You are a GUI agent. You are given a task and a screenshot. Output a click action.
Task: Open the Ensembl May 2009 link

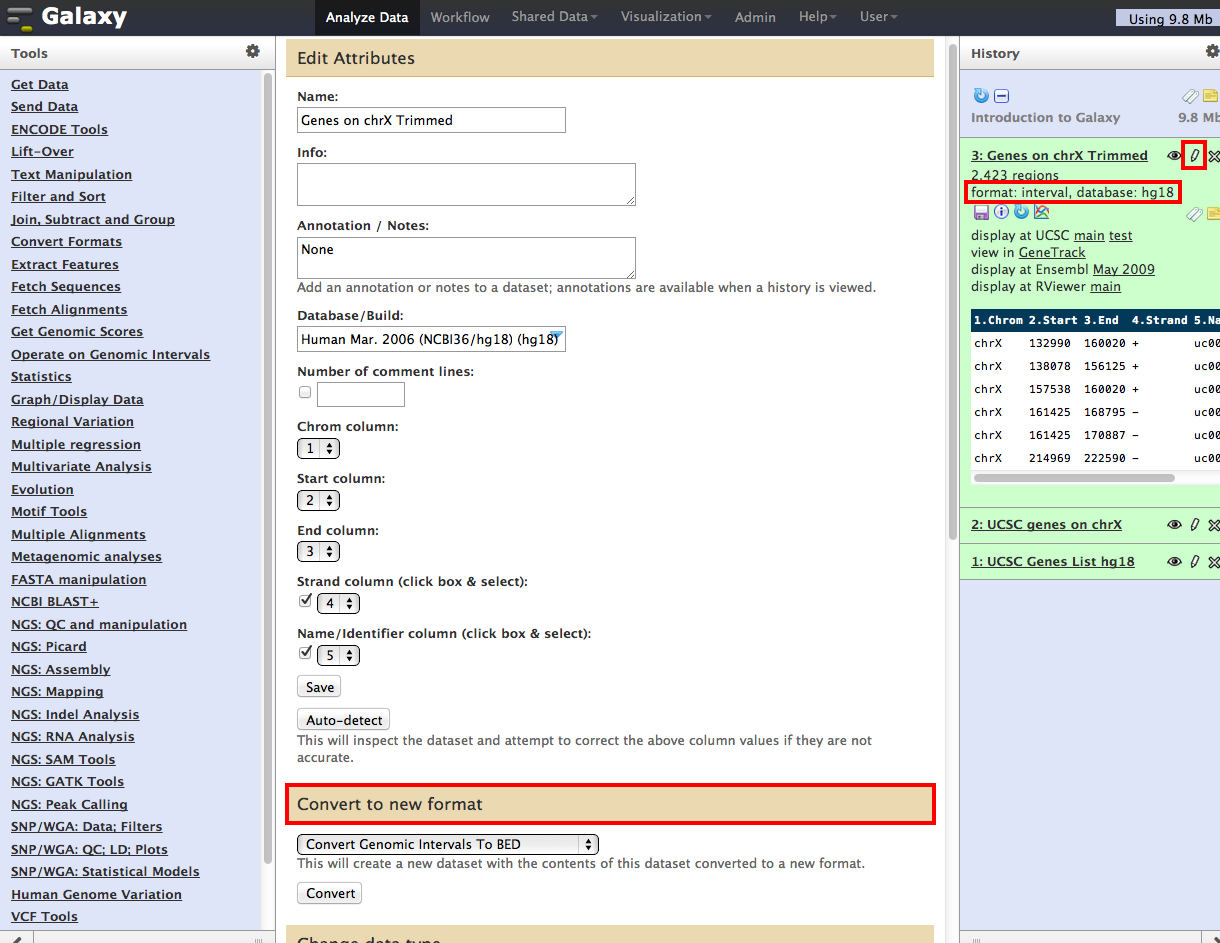(1124, 270)
